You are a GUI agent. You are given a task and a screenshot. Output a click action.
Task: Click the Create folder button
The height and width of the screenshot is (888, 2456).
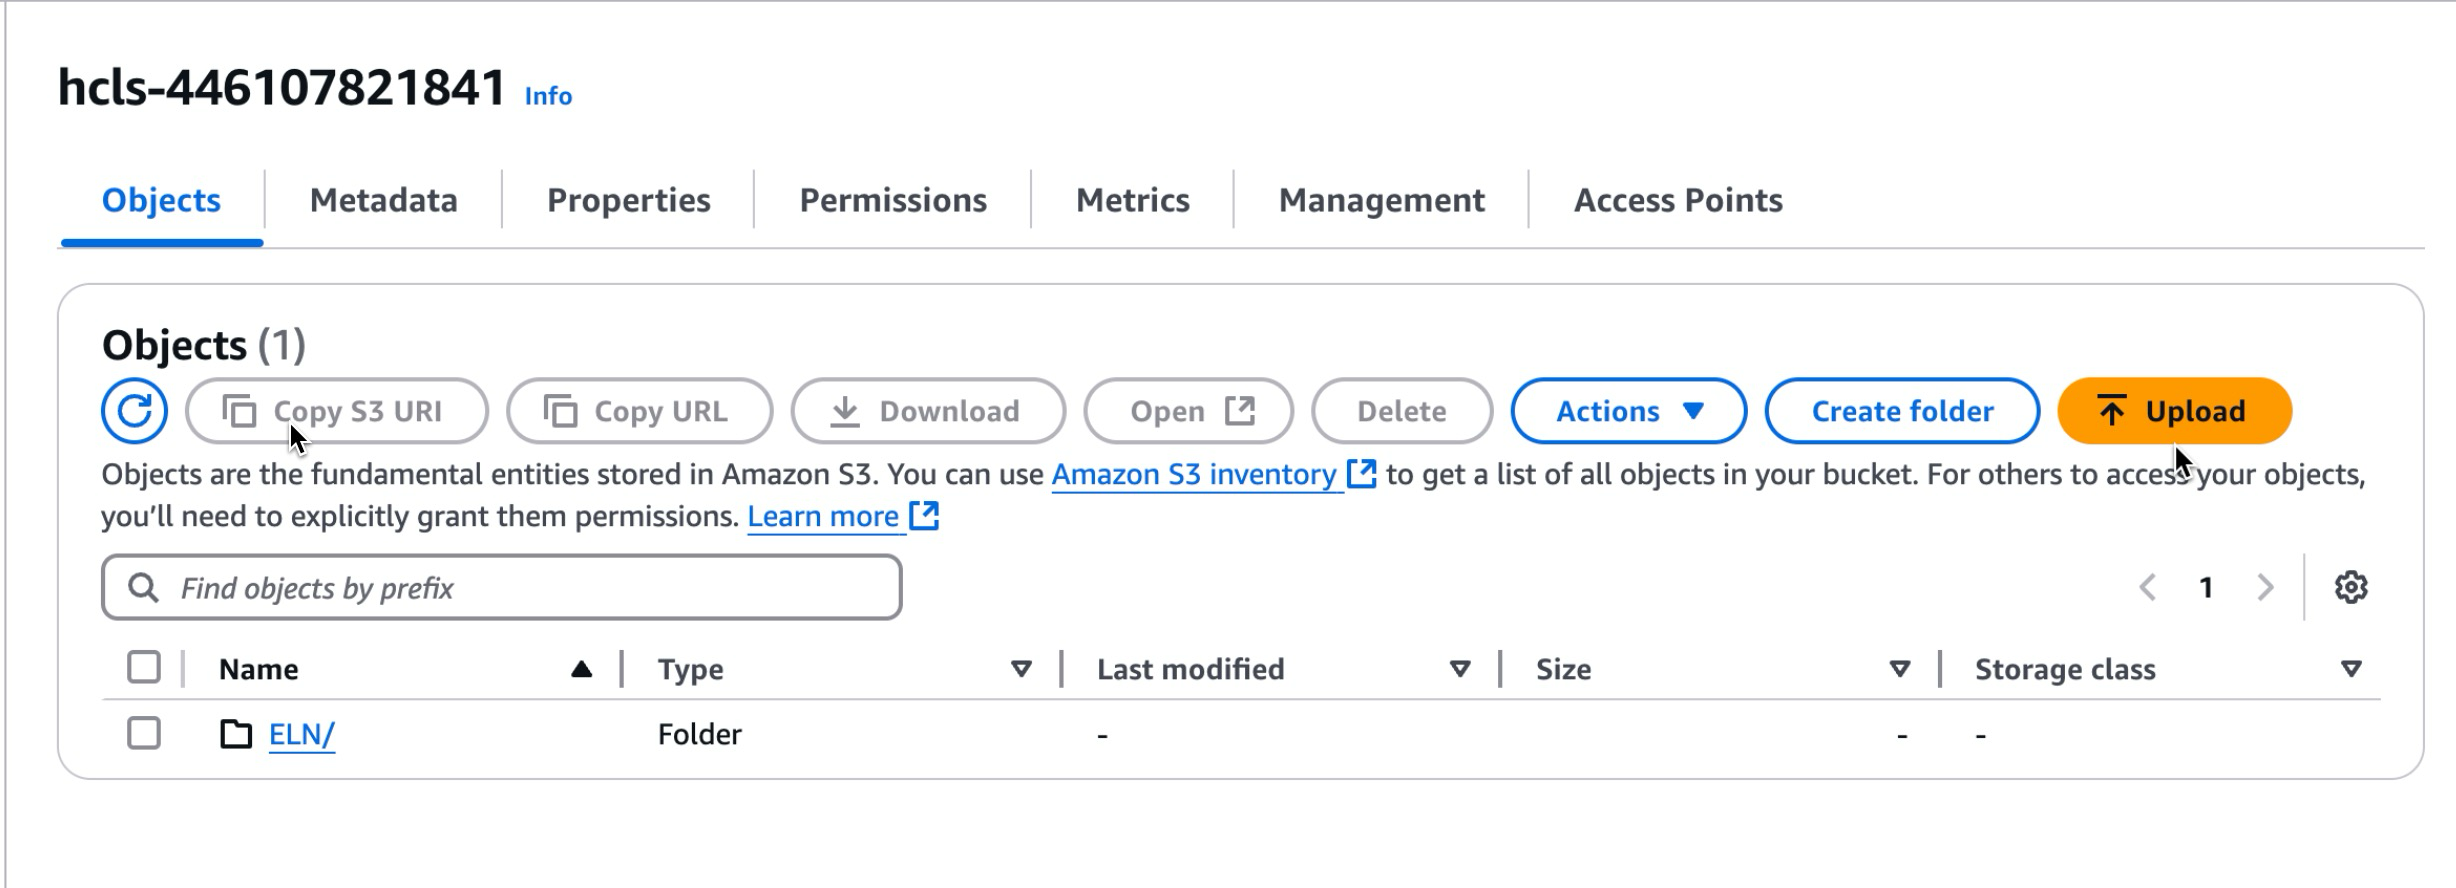[1901, 411]
